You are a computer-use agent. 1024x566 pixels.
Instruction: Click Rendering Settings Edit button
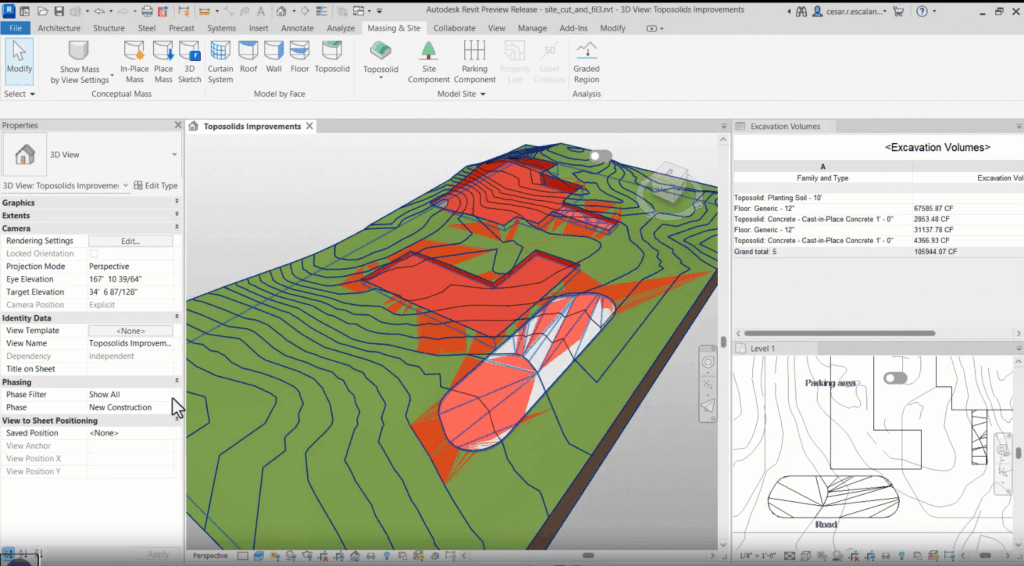point(131,241)
